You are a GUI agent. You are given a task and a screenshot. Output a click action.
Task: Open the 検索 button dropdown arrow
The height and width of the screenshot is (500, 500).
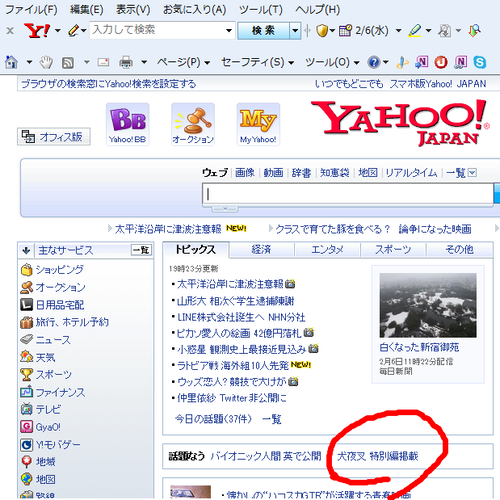[295, 31]
